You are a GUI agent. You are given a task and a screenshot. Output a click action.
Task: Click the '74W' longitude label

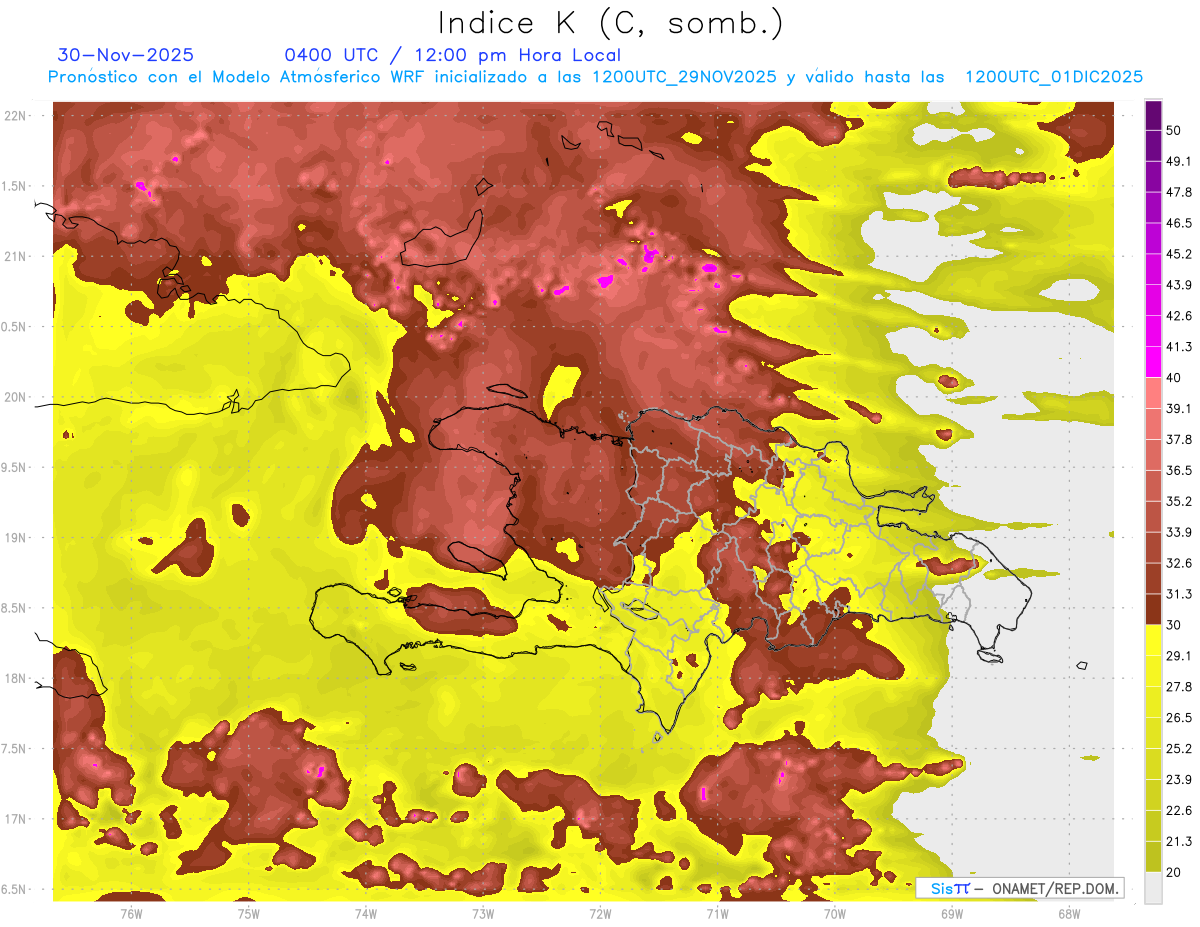click(x=365, y=913)
